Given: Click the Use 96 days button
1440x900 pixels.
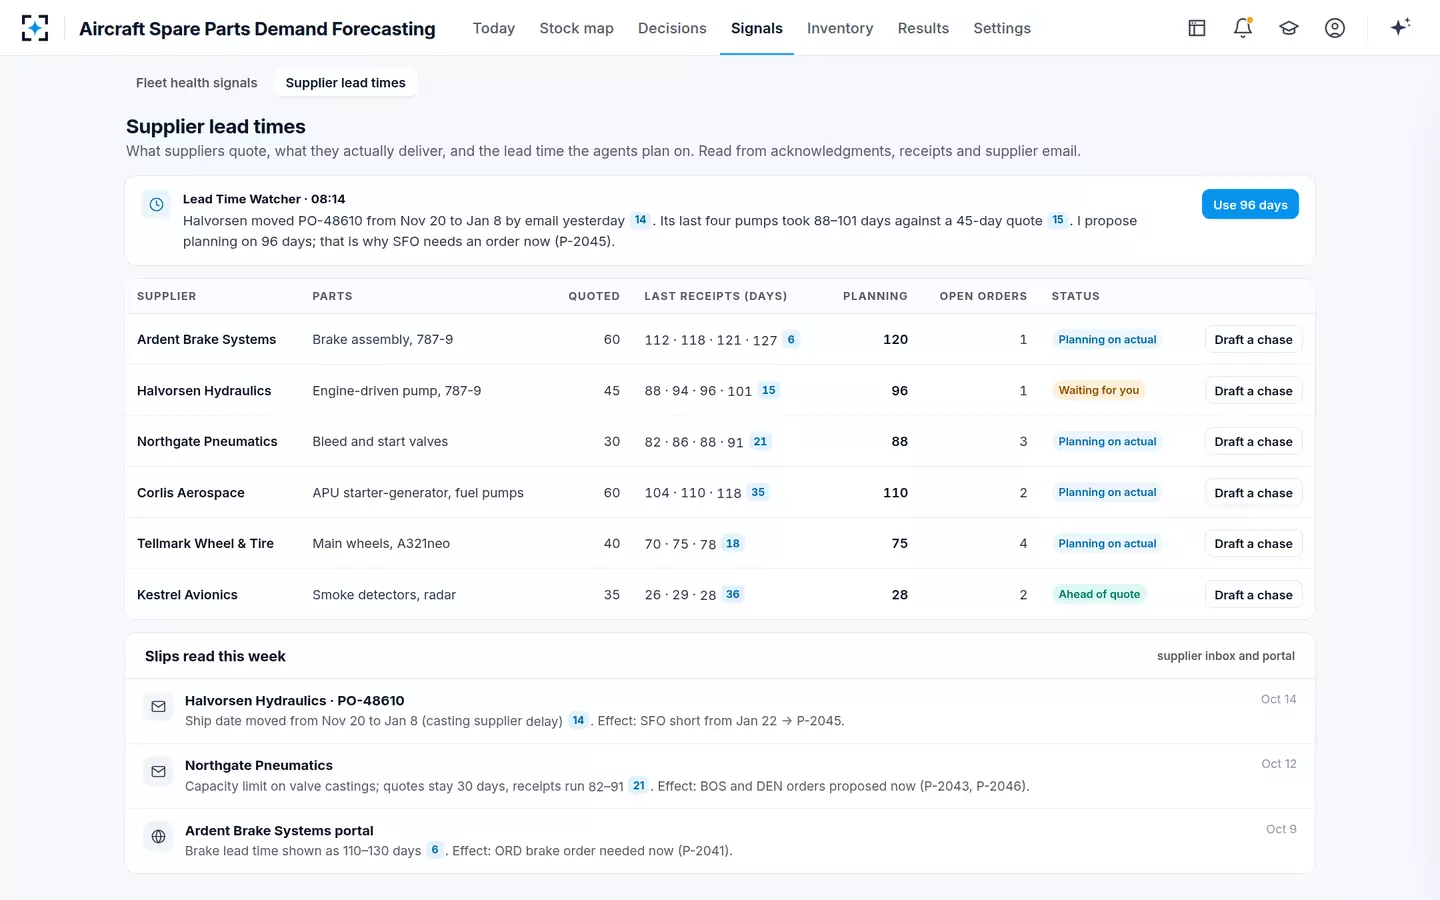Looking at the screenshot, I should [x=1250, y=204].
